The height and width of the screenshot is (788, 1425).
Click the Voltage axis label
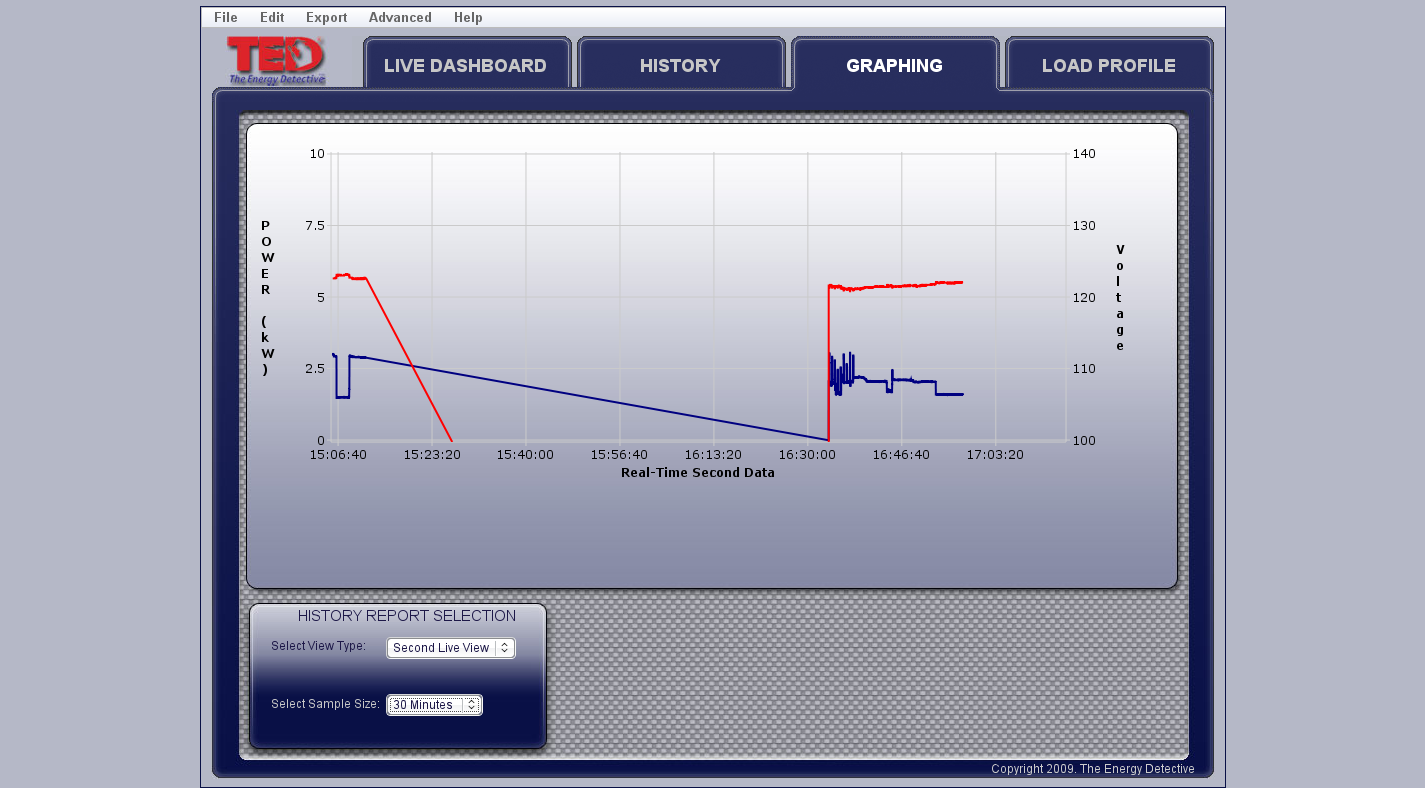(x=1120, y=297)
